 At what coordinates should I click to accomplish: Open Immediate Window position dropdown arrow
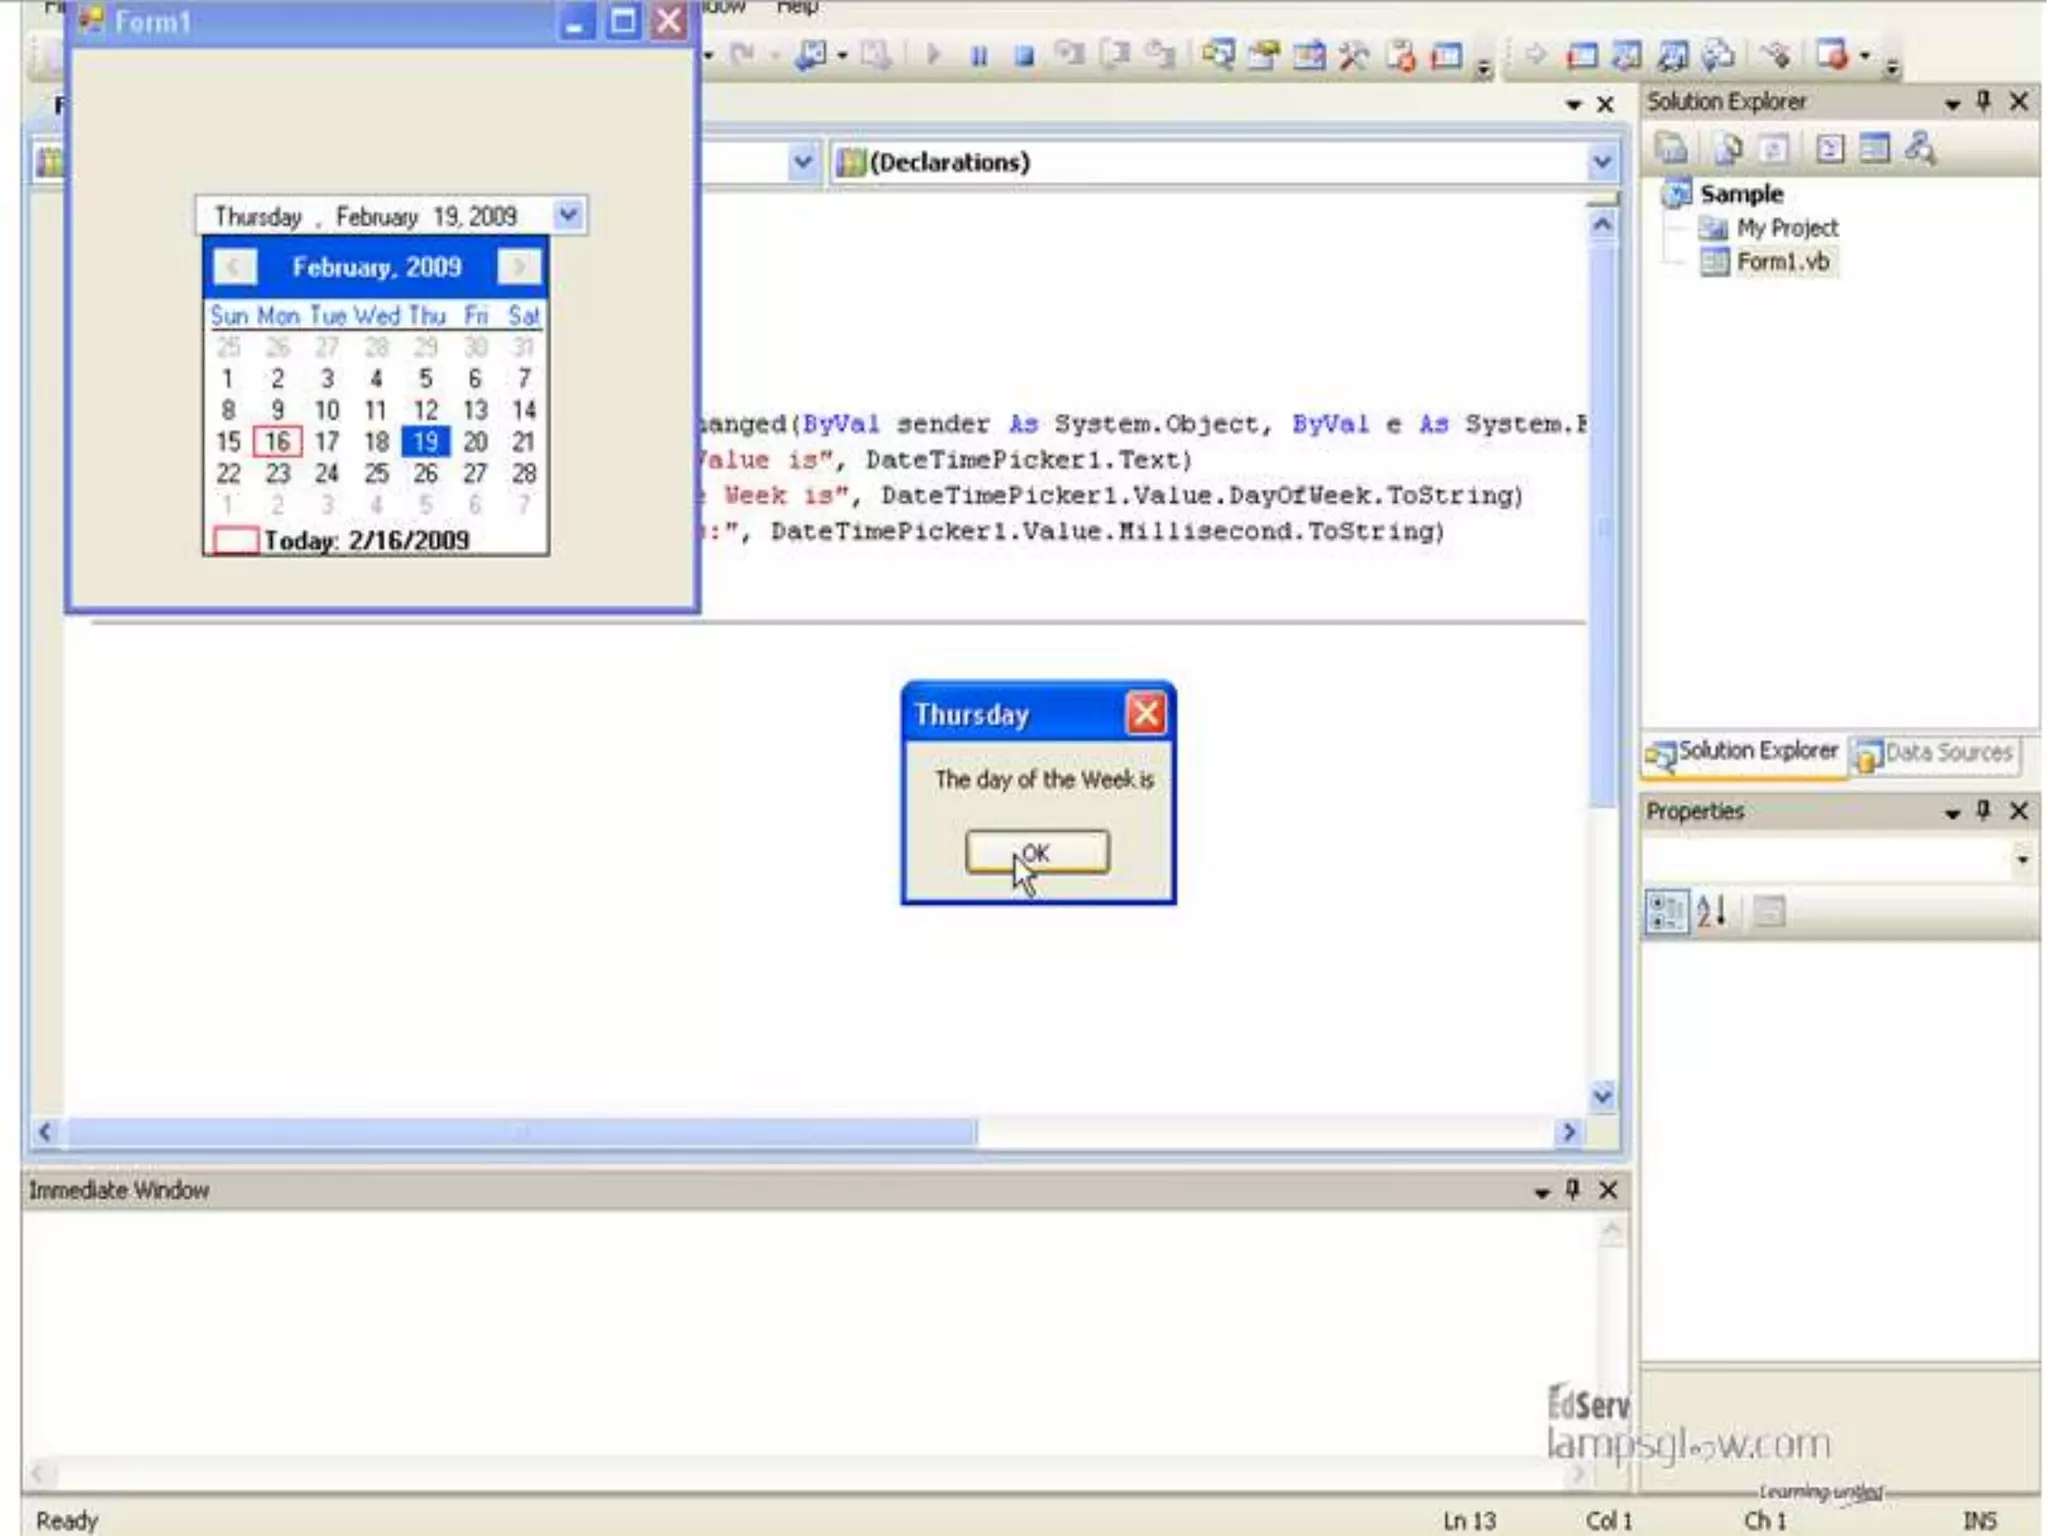click(1541, 1192)
